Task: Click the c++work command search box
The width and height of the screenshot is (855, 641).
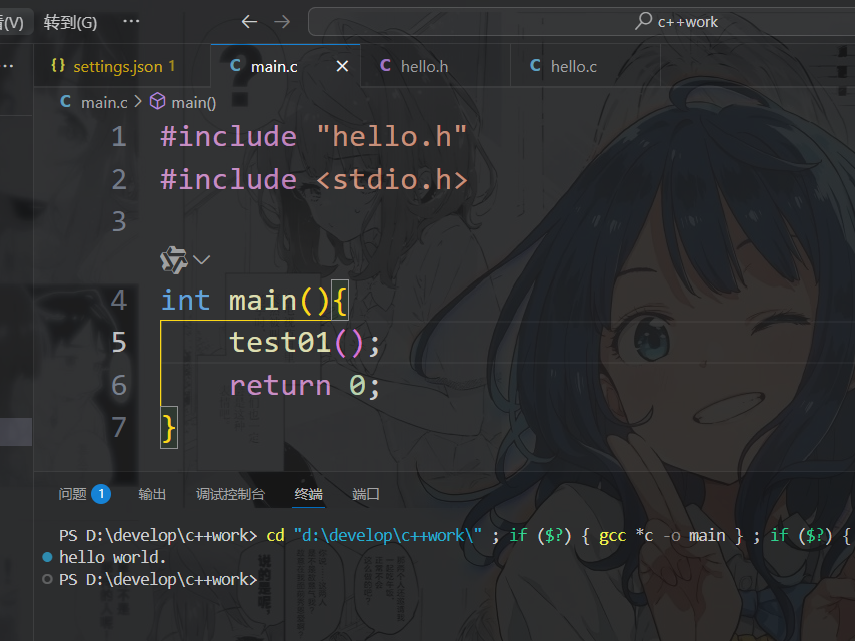Action: pos(581,22)
